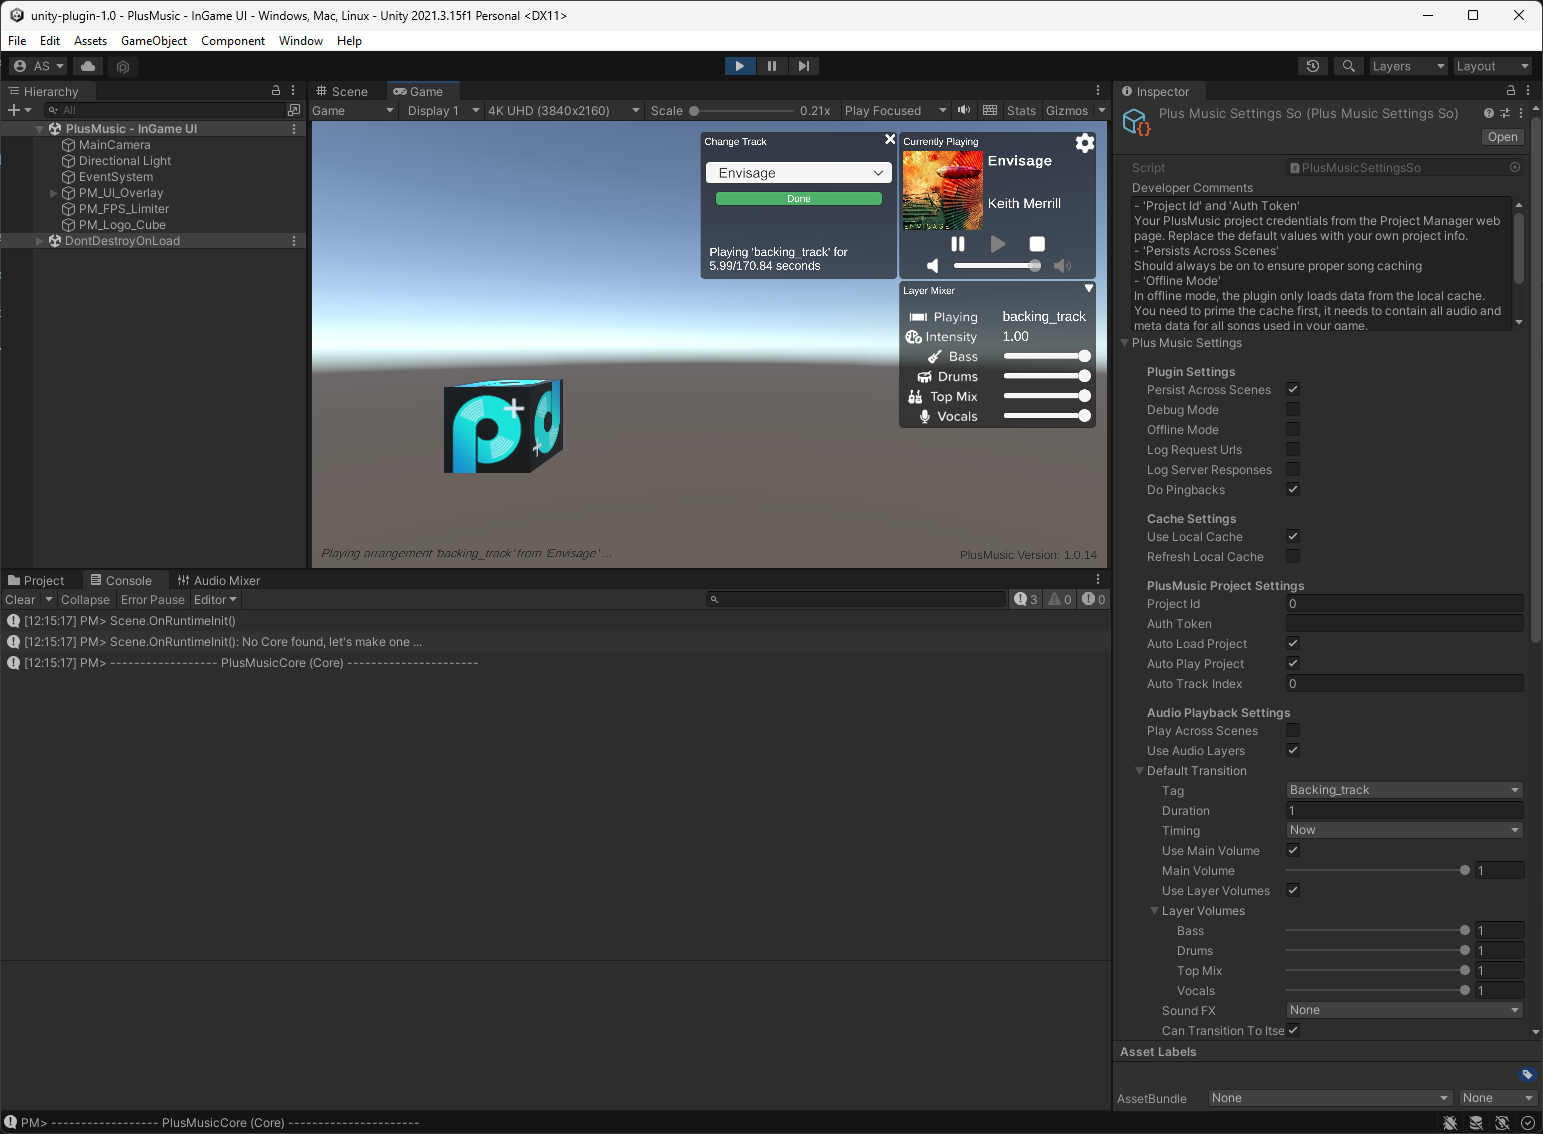The height and width of the screenshot is (1134, 1543).
Task: Enable Play Across Scenes checkbox
Action: pos(1293,730)
